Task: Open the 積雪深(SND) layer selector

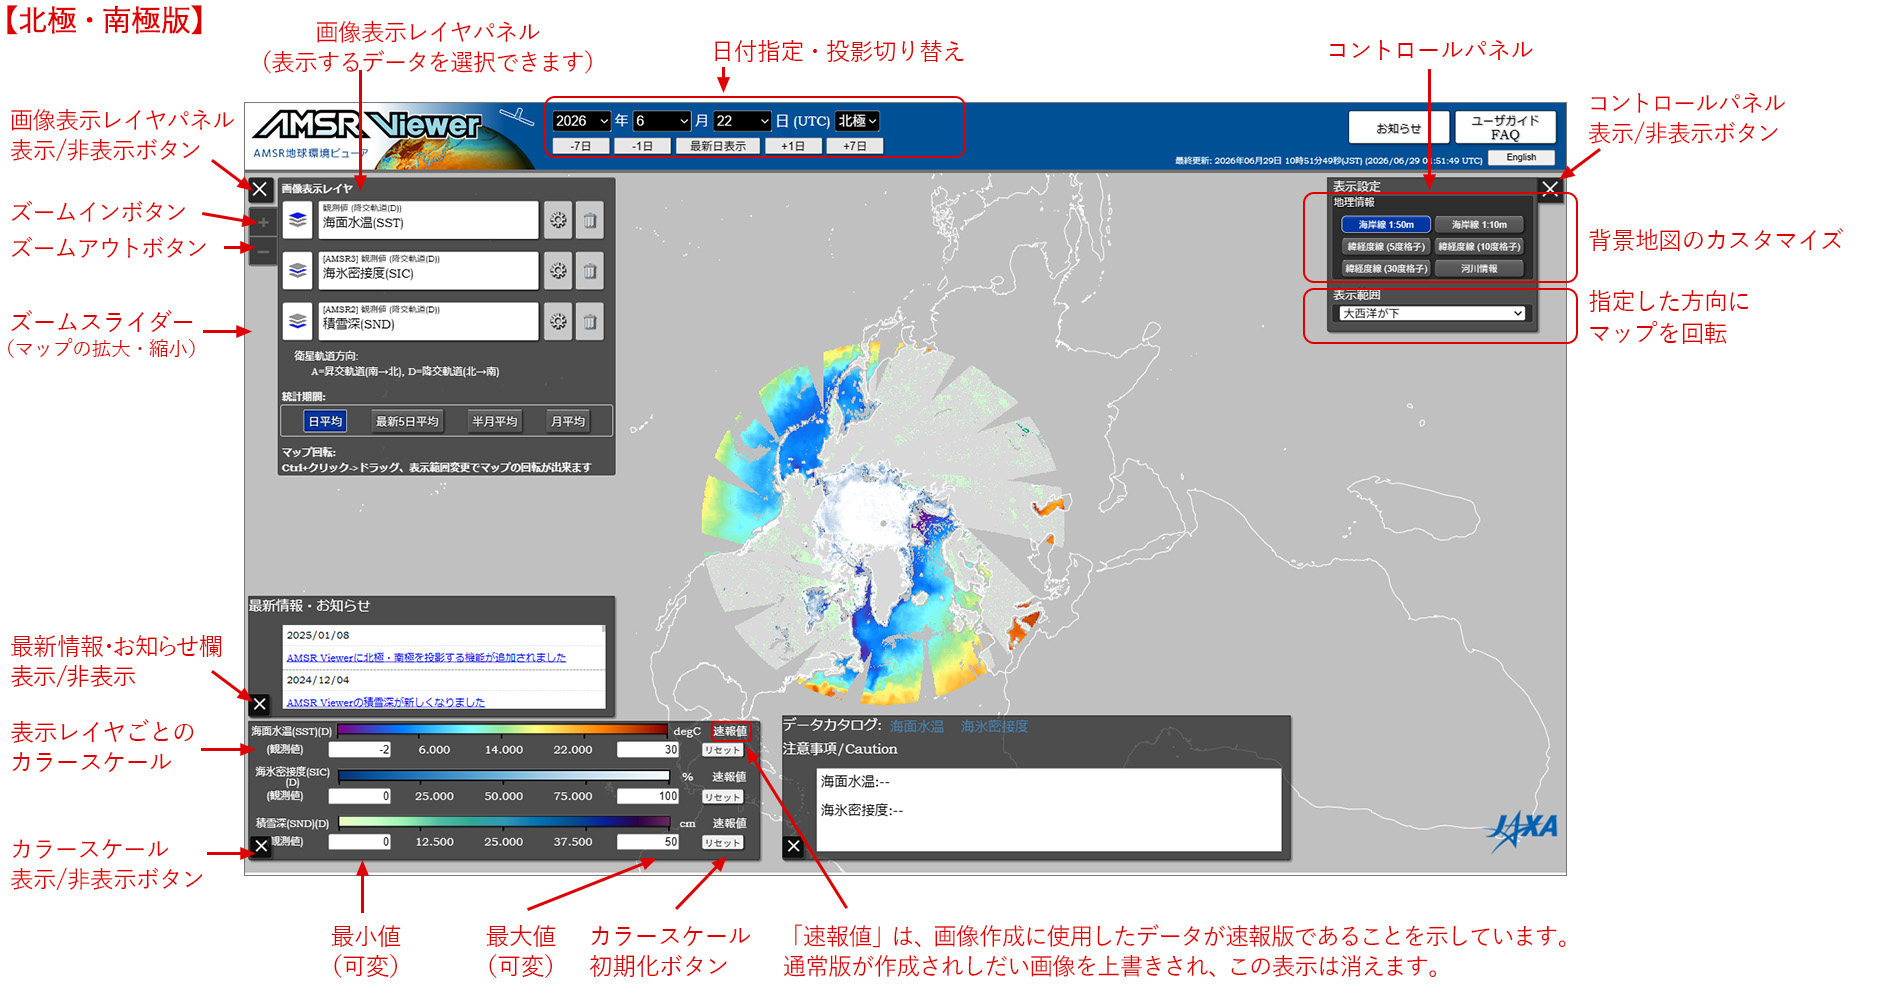Action: pos(428,321)
